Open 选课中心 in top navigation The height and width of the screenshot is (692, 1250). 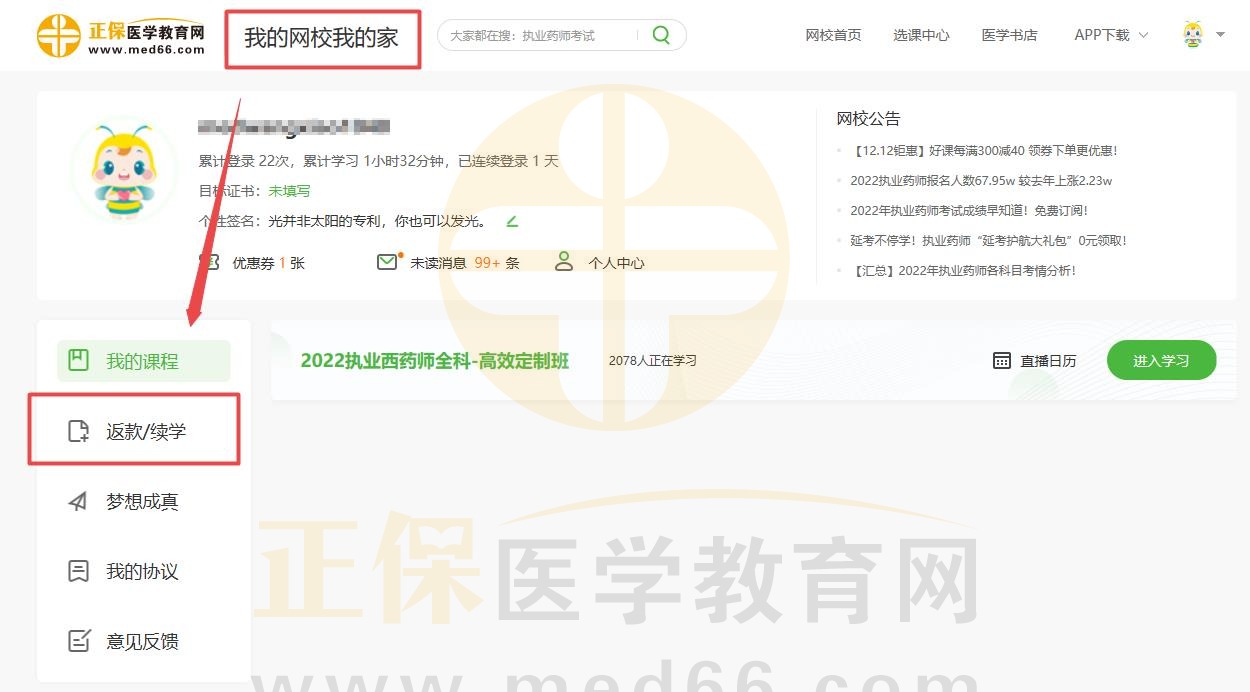click(x=921, y=35)
